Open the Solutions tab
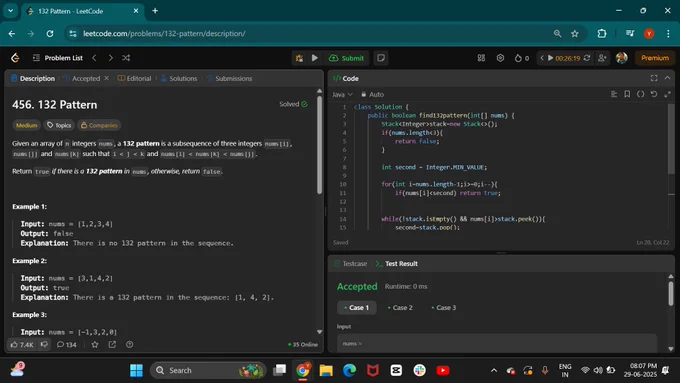Image resolution: width=680 pixels, height=383 pixels. (179, 79)
